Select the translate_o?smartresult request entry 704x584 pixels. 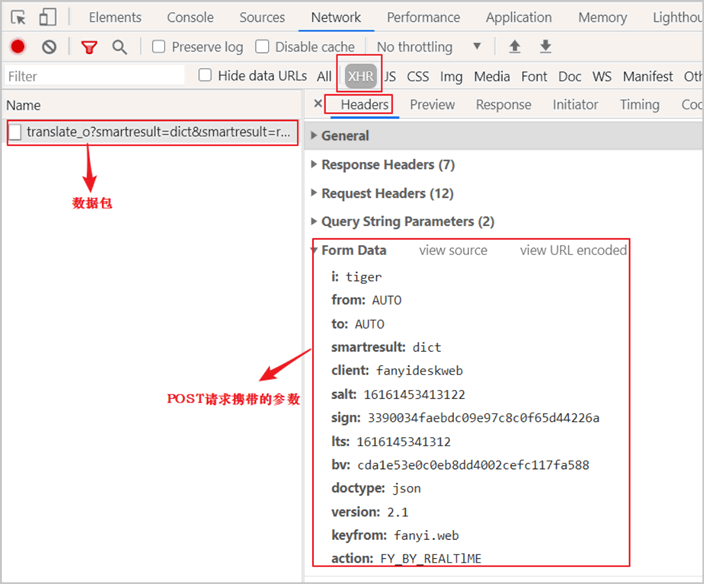(153, 132)
